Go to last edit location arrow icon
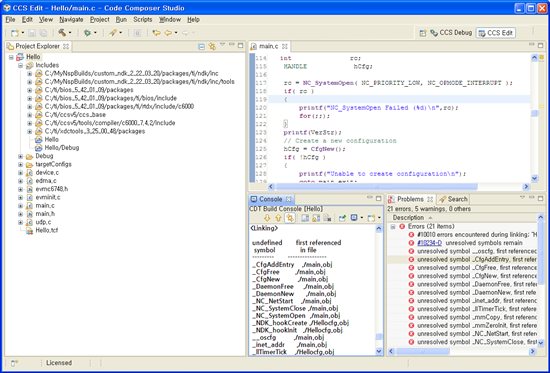 point(156,33)
